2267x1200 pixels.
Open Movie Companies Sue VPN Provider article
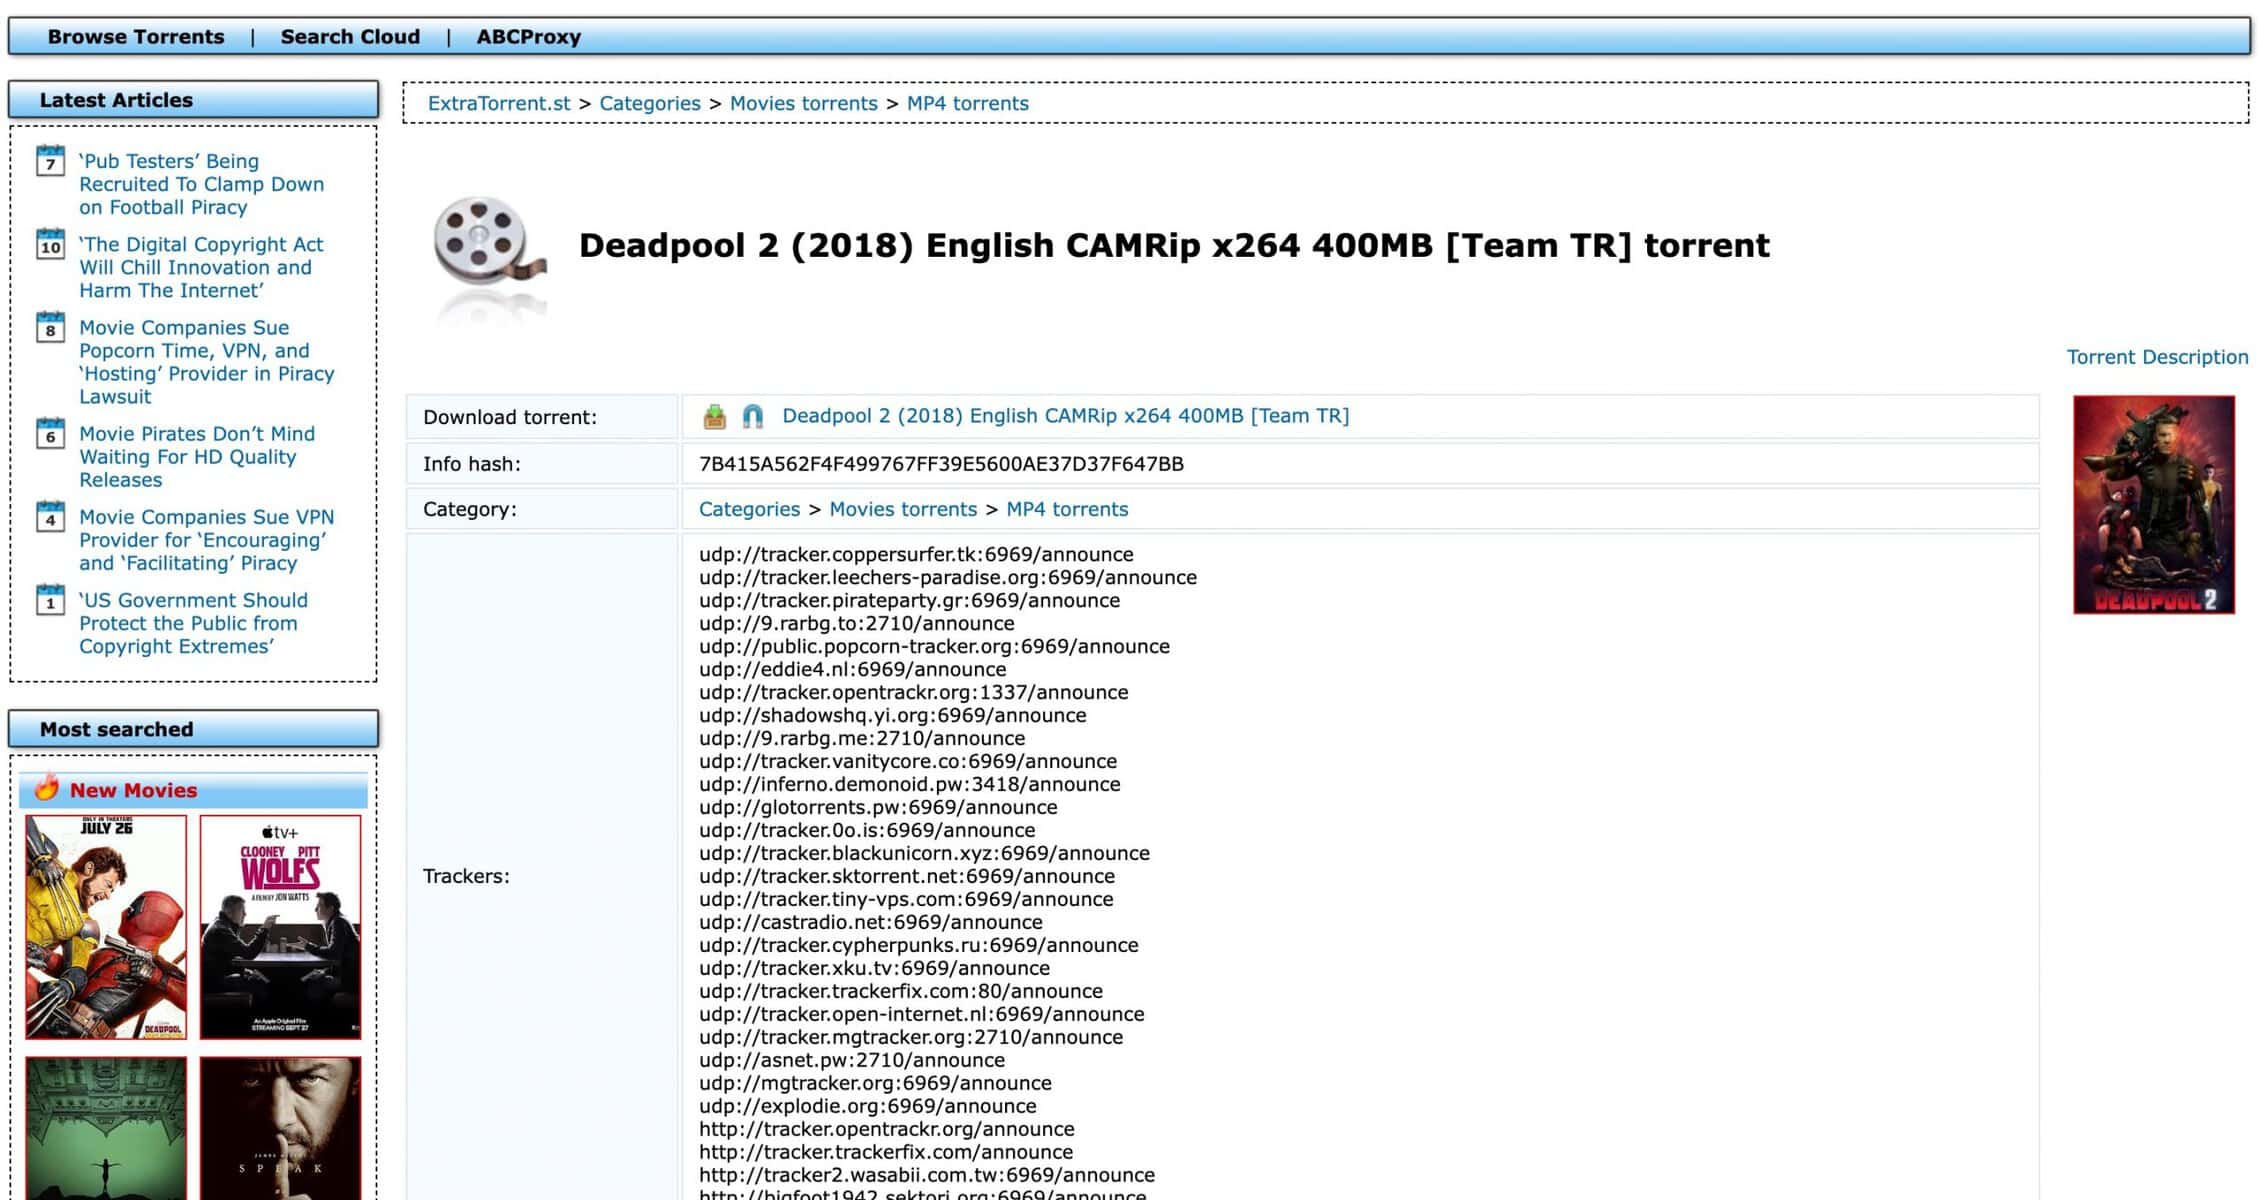coord(206,540)
